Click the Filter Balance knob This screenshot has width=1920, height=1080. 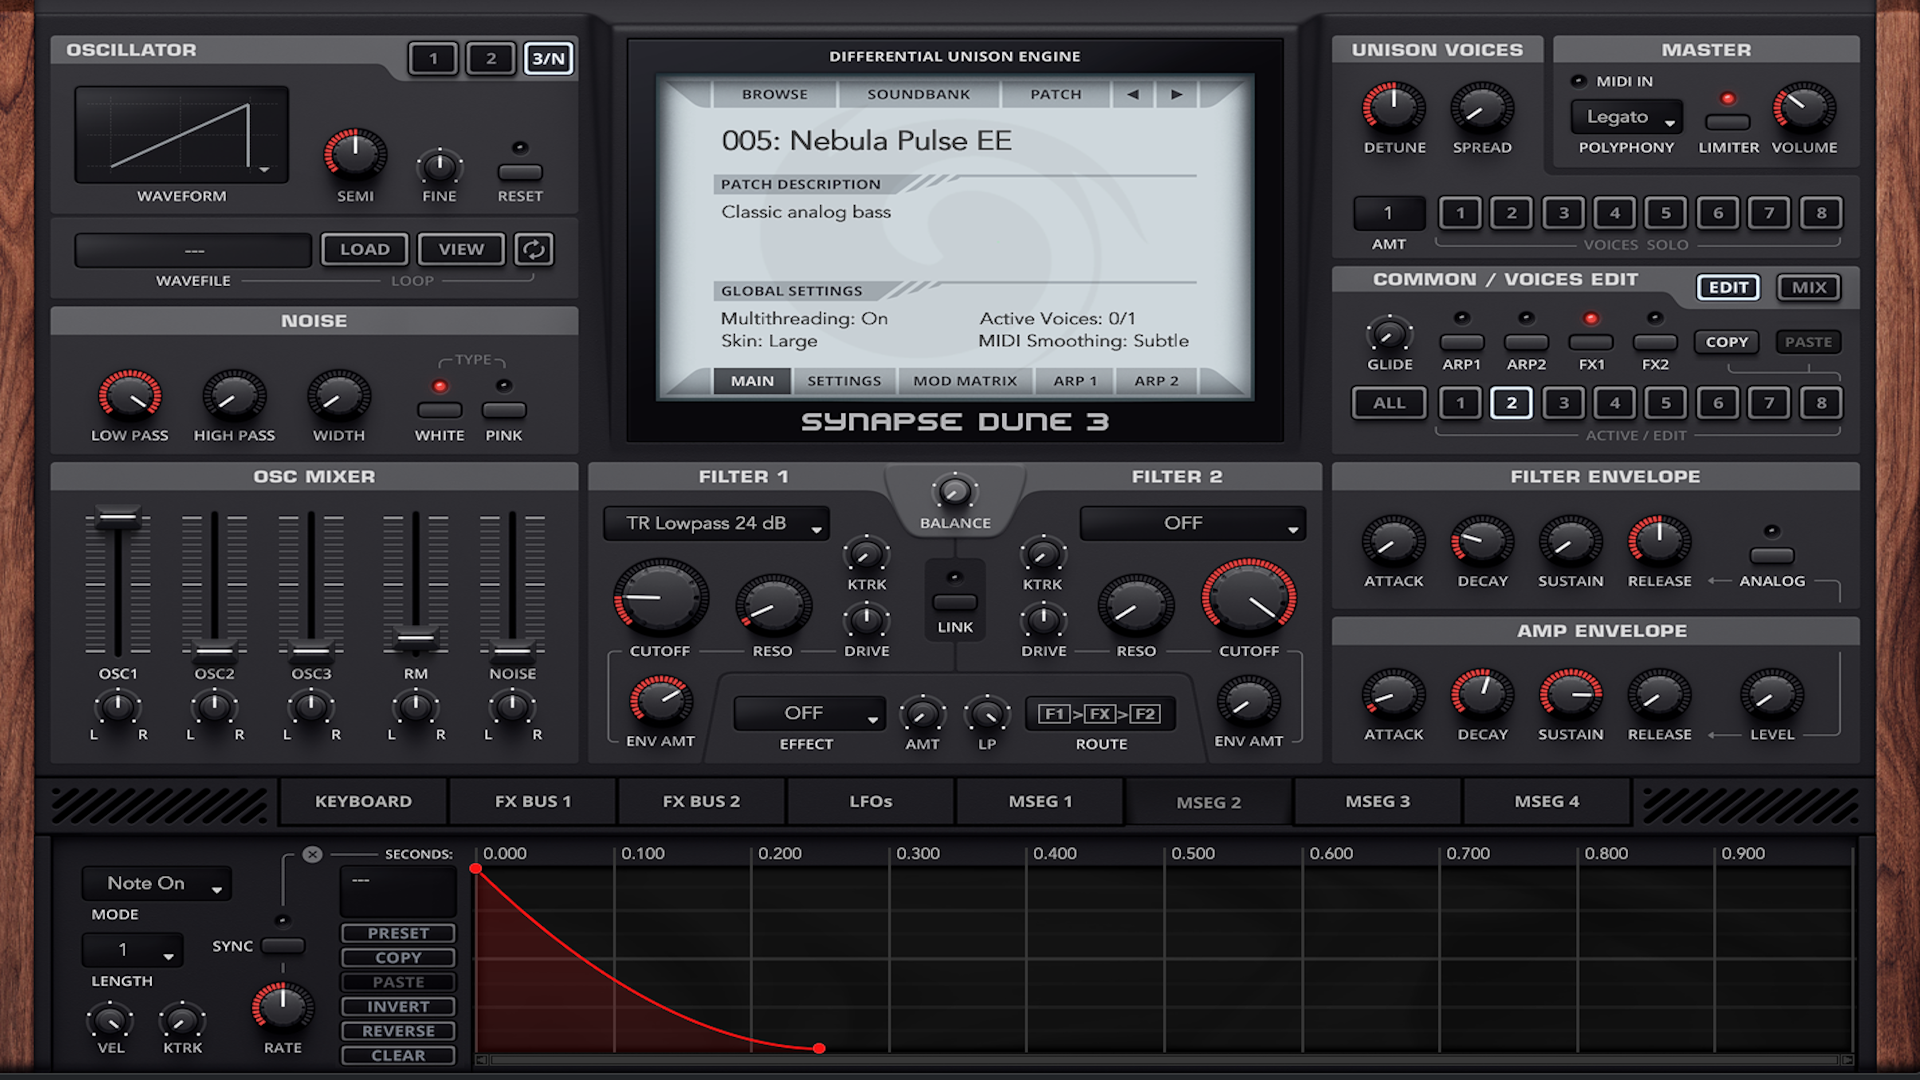pyautogui.click(x=954, y=492)
